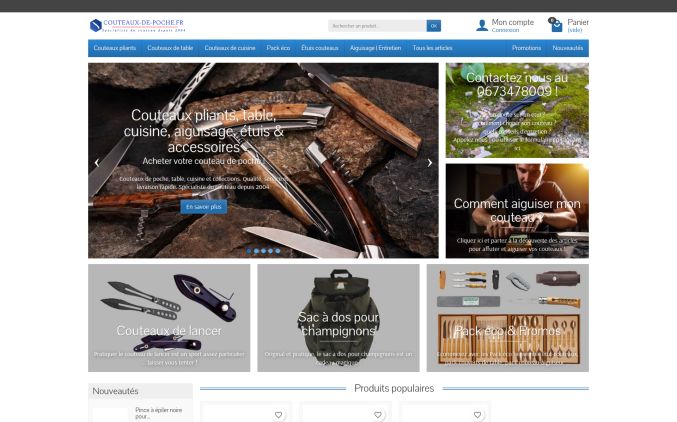Click the Couteaux-de-poche.fr site logo

138,25
